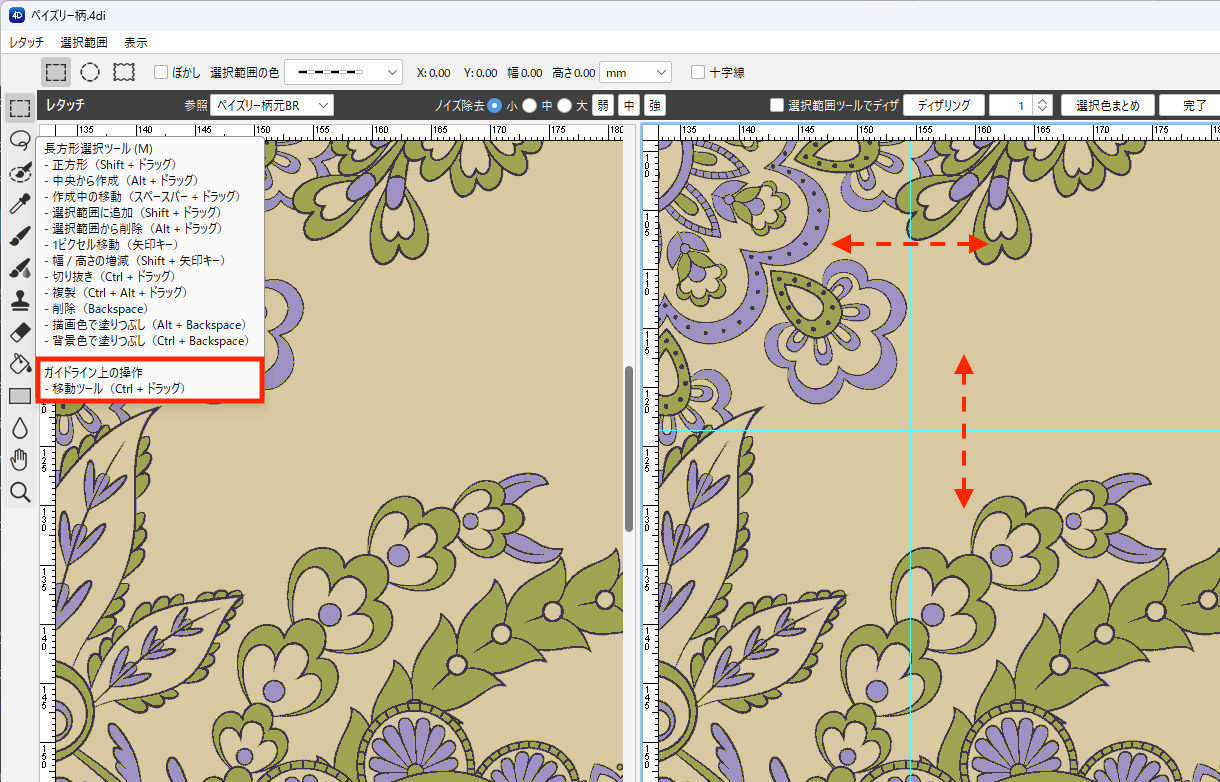Select noise removal 中 radio button
1220x782 pixels.
click(x=531, y=105)
